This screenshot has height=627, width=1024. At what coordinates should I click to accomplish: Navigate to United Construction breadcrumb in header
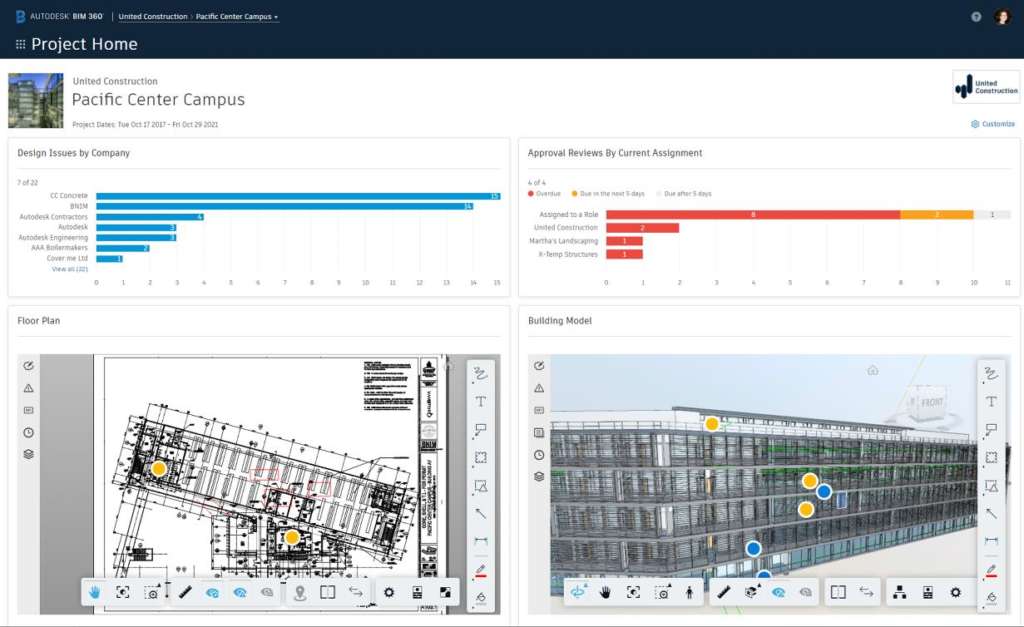click(x=153, y=17)
